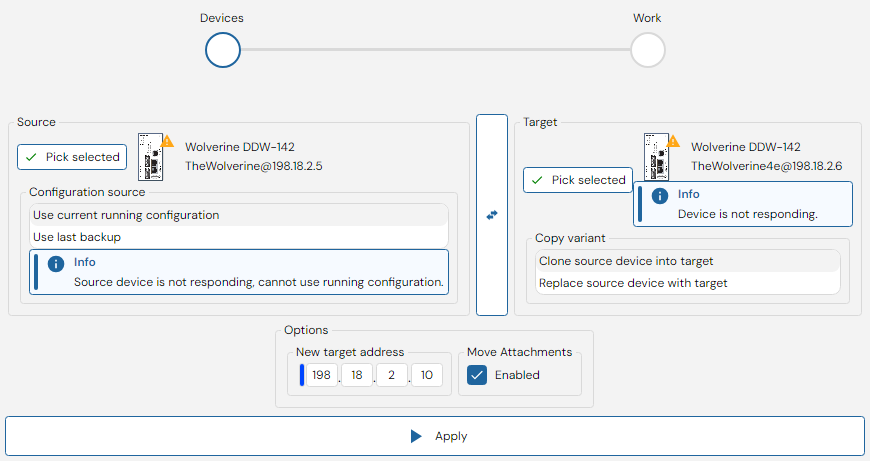Click 'Source device is not responding' message text
Image resolution: width=870 pixels, height=461 pixels.
tap(259, 282)
